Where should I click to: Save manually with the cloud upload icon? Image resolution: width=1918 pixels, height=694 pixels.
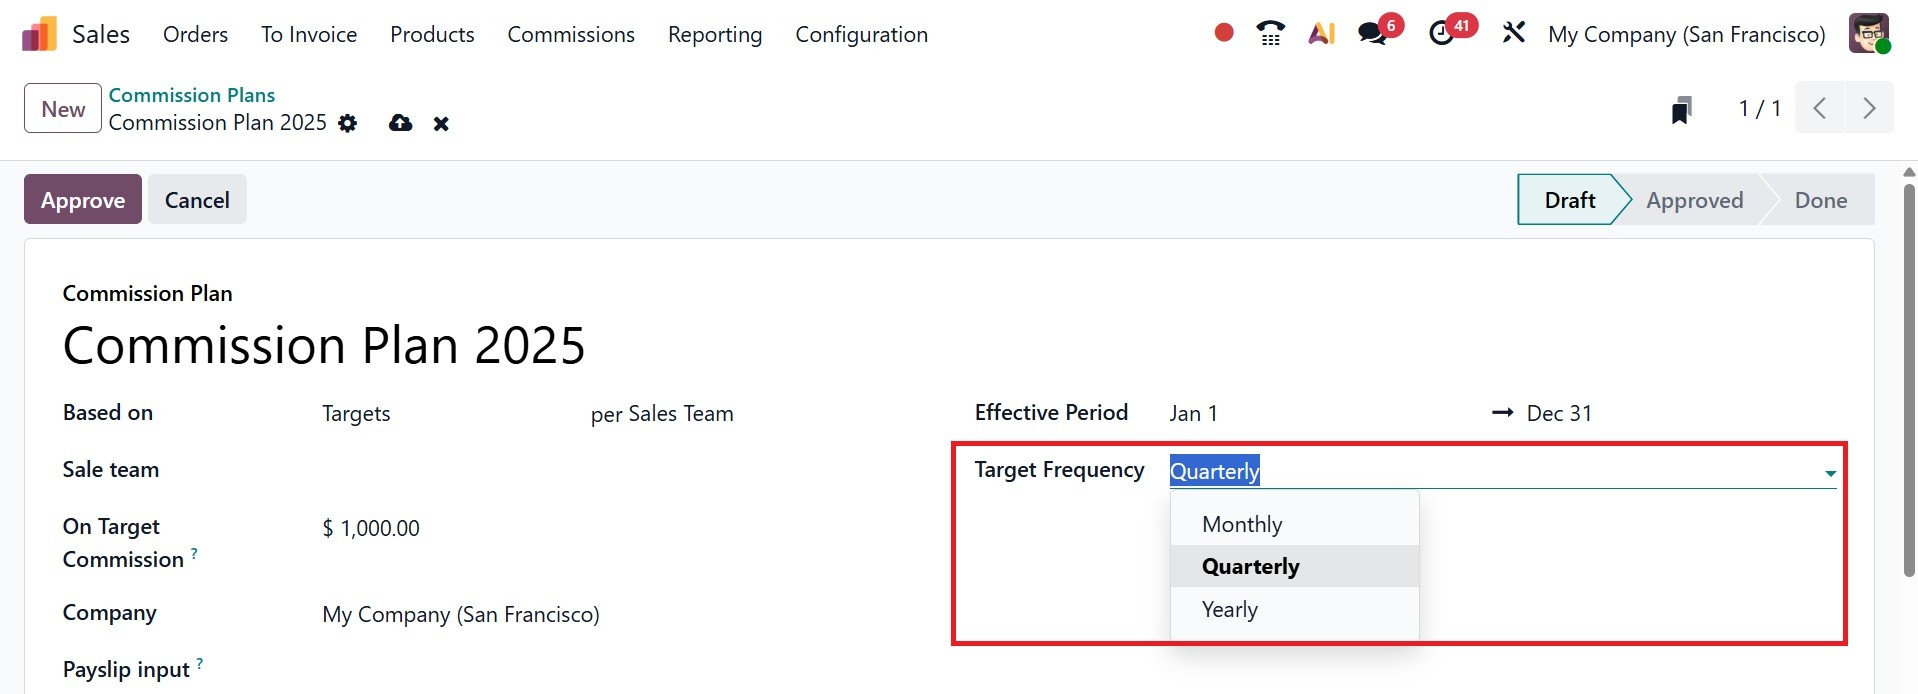[x=400, y=123]
